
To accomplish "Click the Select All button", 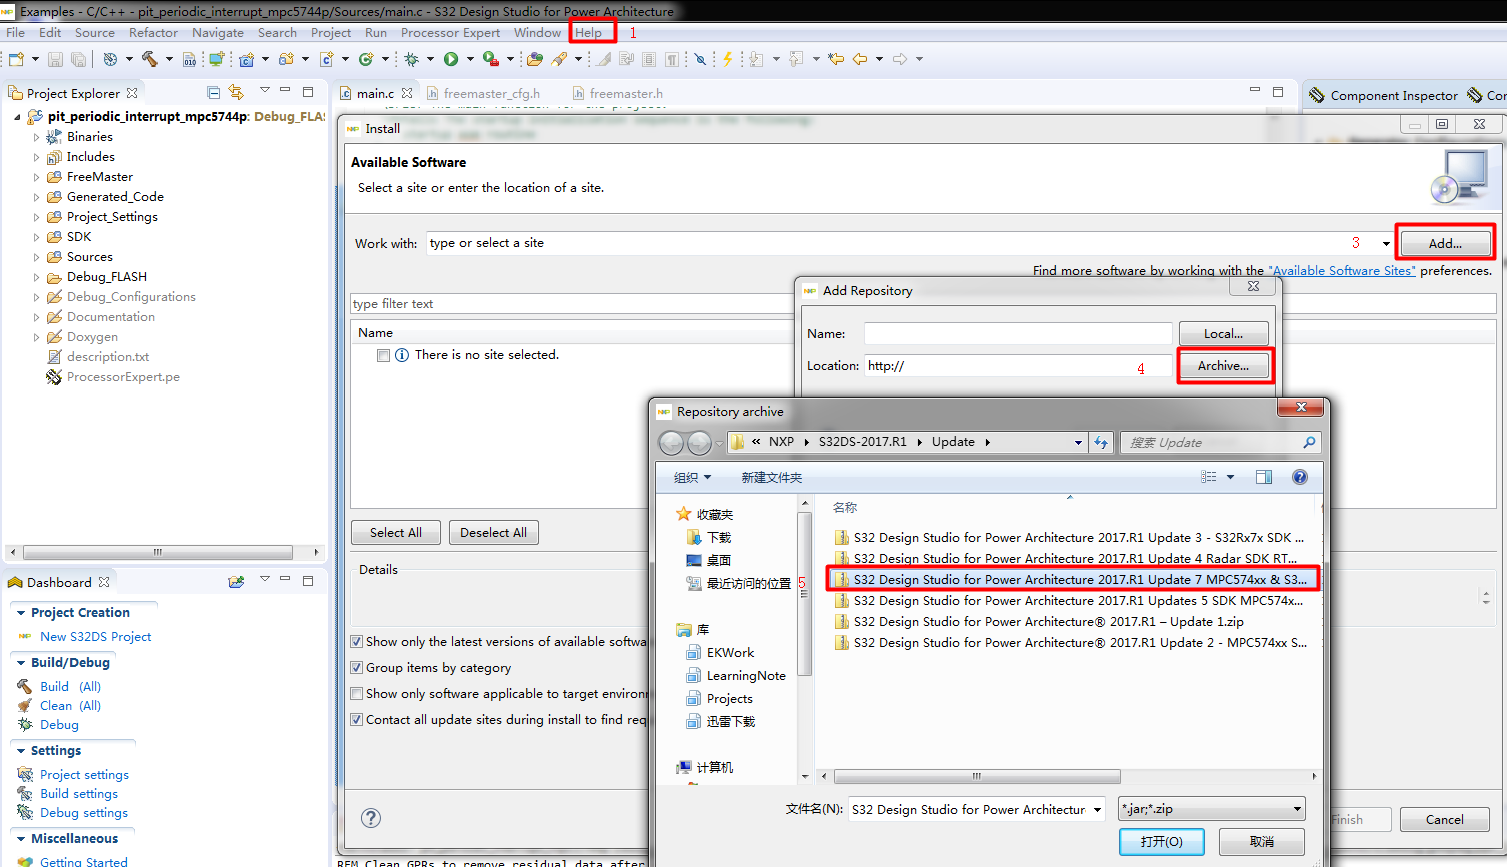I will pyautogui.click(x=396, y=532).
